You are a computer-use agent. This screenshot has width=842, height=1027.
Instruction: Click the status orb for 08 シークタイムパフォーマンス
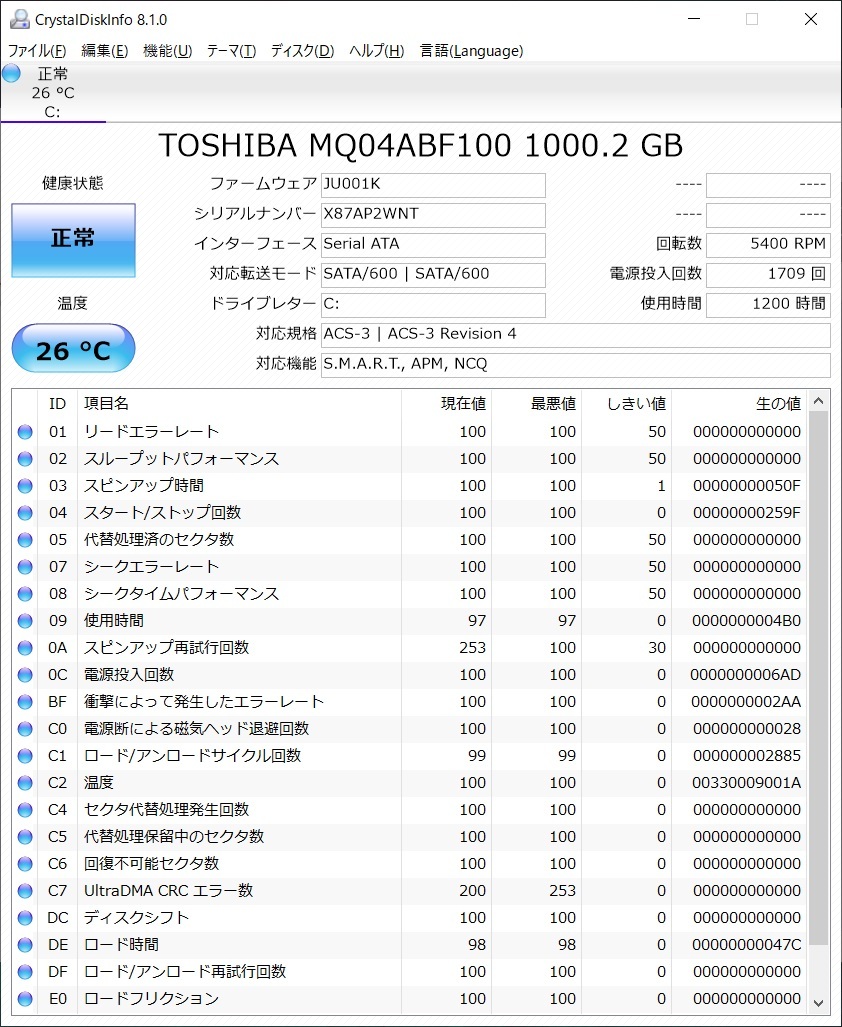pyautogui.click(x=25, y=594)
